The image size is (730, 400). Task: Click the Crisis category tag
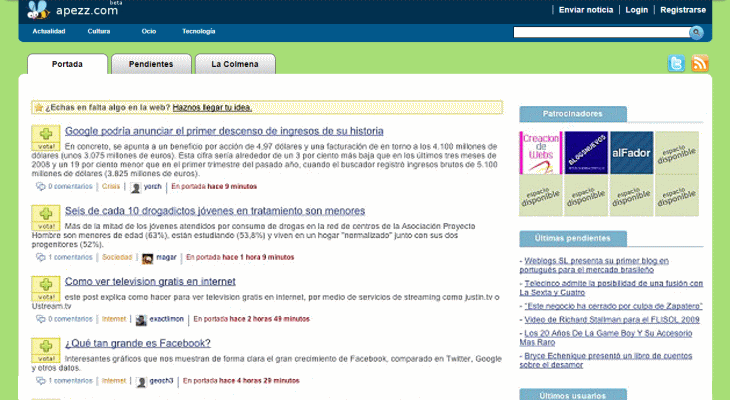click(111, 186)
